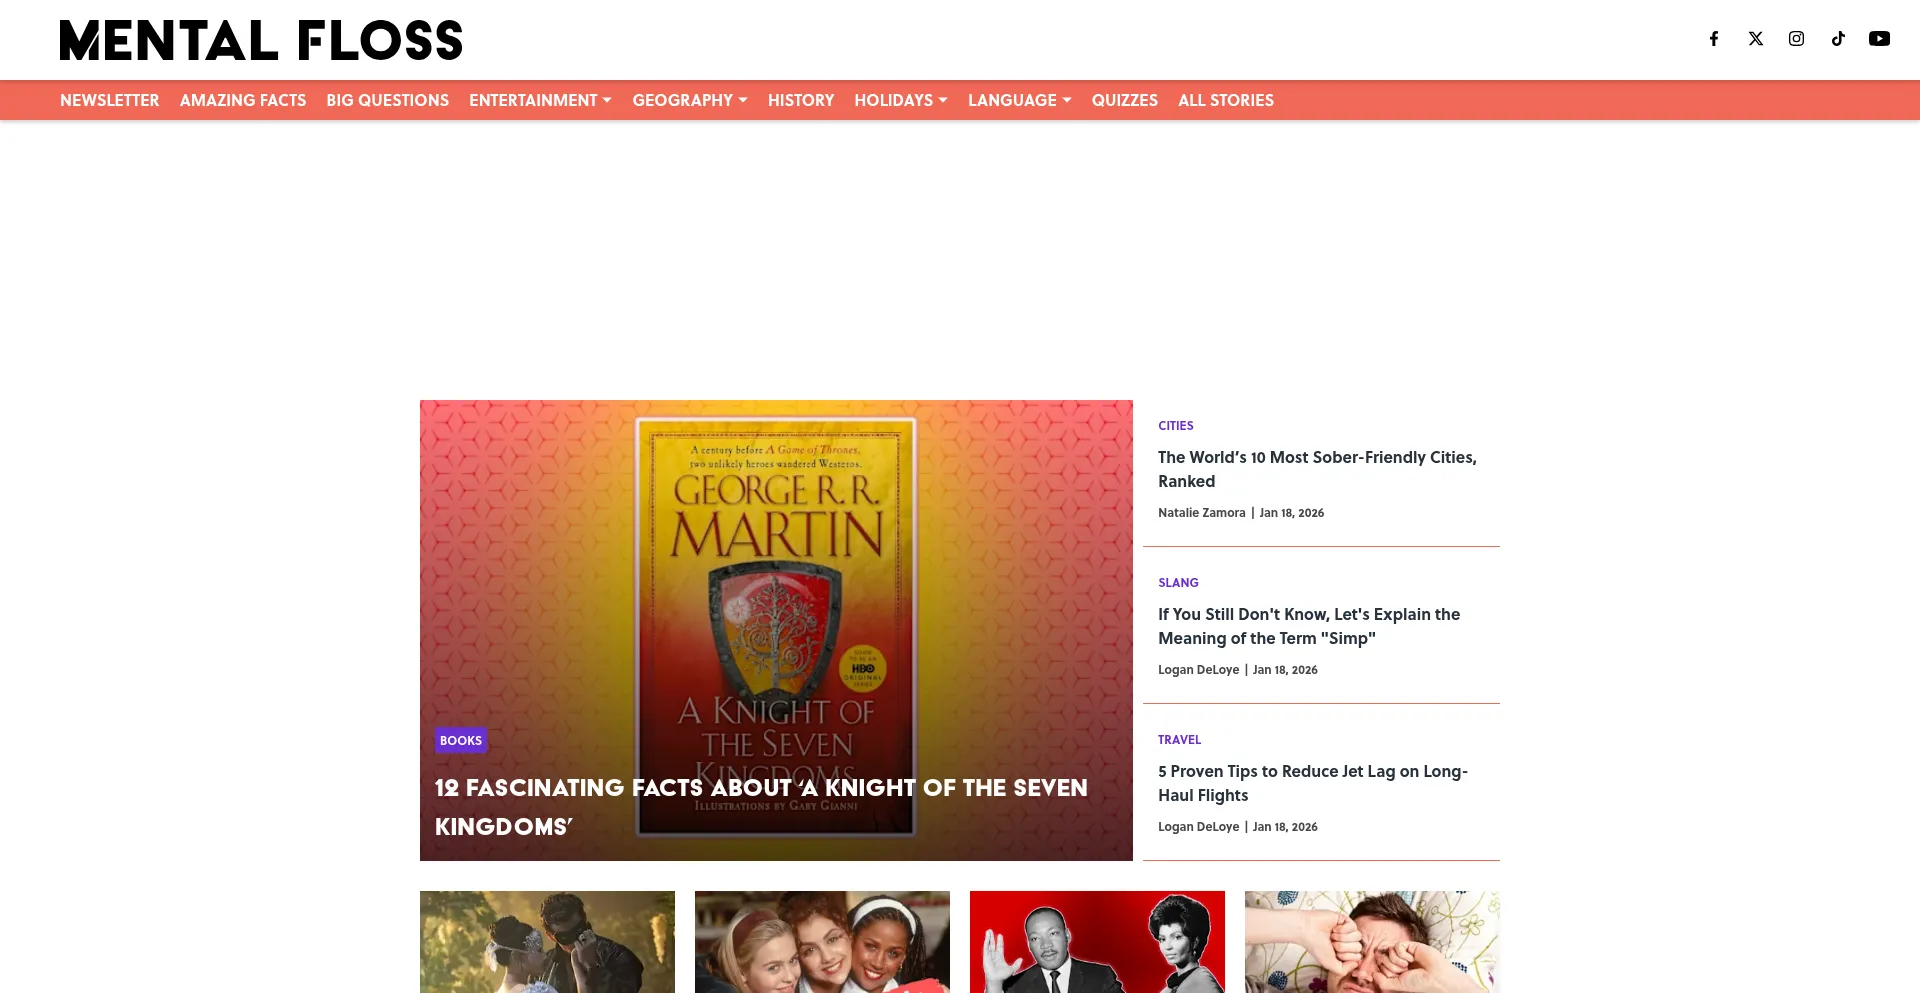This screenshot has width=1920, height=993.
Task: Open the Mental Floss Facebook page icon
Action: click(x=1713, y=39)
